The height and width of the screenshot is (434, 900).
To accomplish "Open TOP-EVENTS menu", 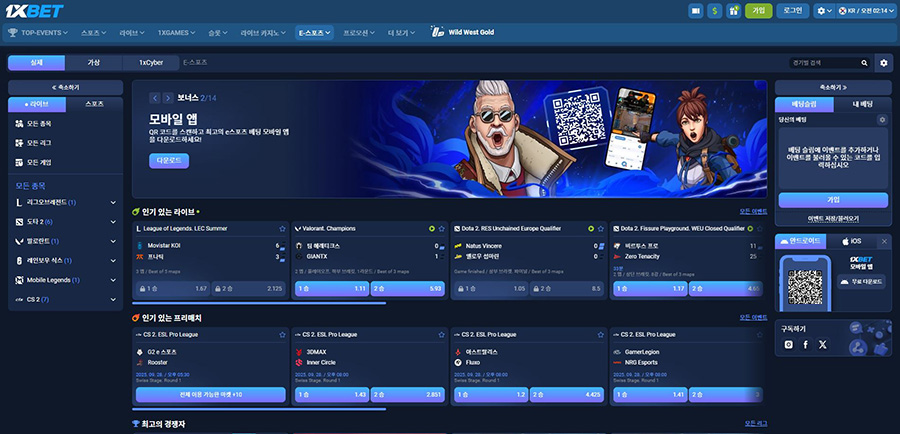I will click(x=38, y=33).
